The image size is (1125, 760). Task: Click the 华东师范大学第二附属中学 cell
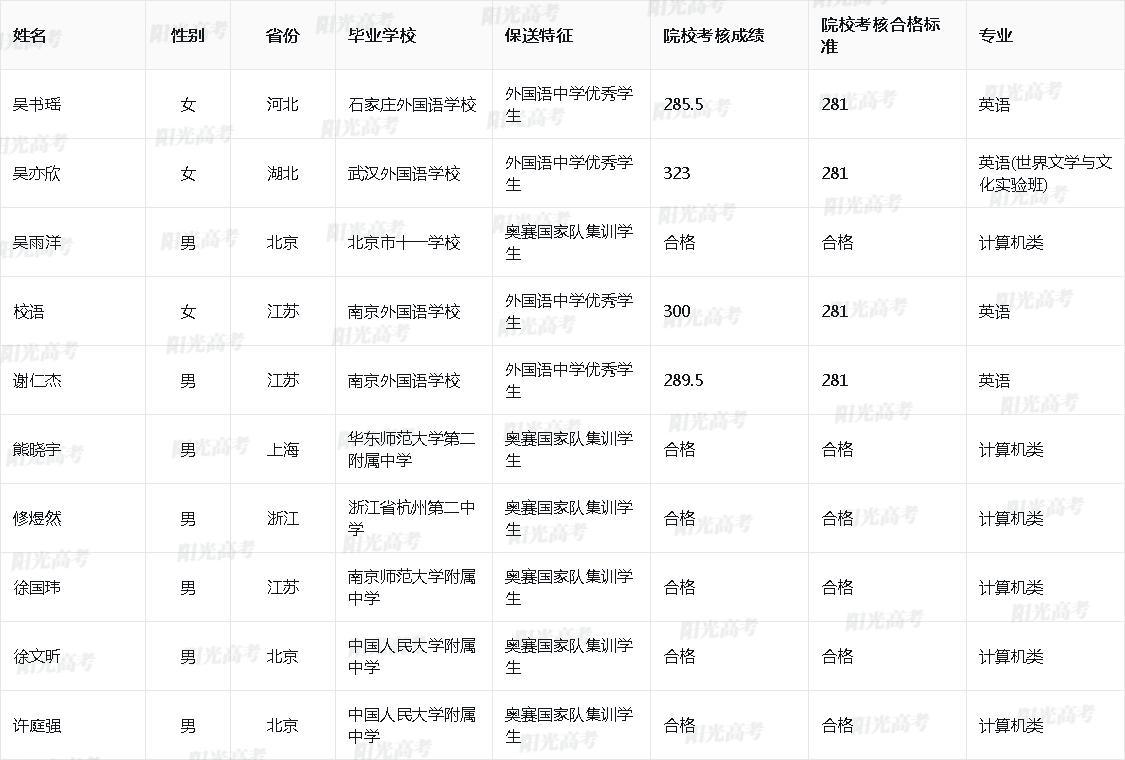(x=412, y=449)
